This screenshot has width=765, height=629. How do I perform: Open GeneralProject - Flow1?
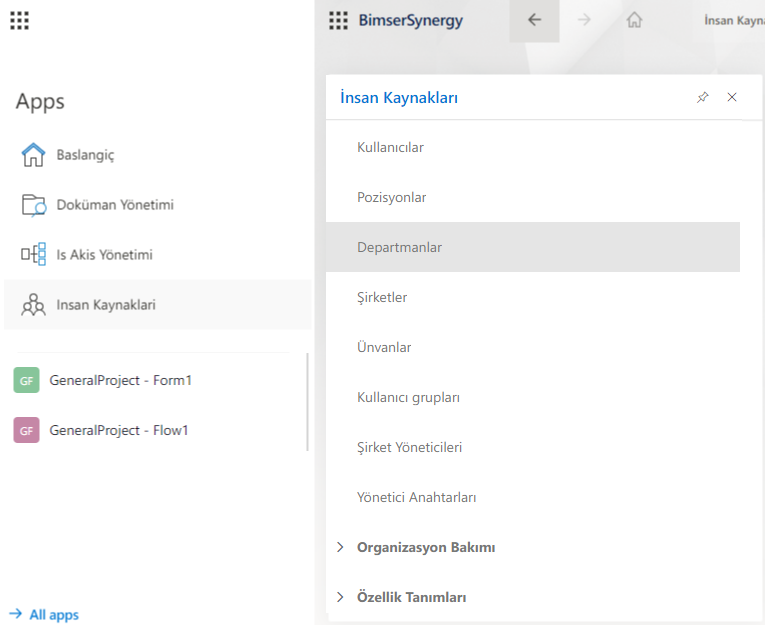point(118,430)
